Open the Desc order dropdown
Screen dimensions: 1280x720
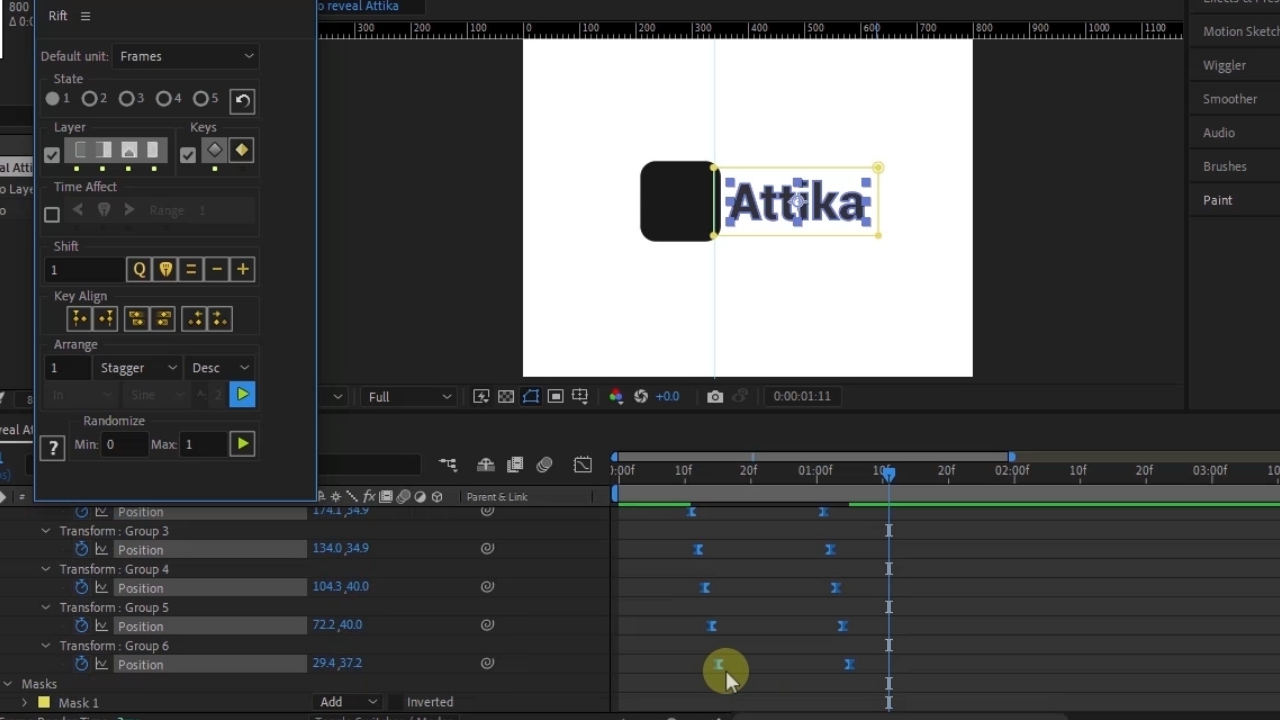pyautogui.click(x=220, y=368)
